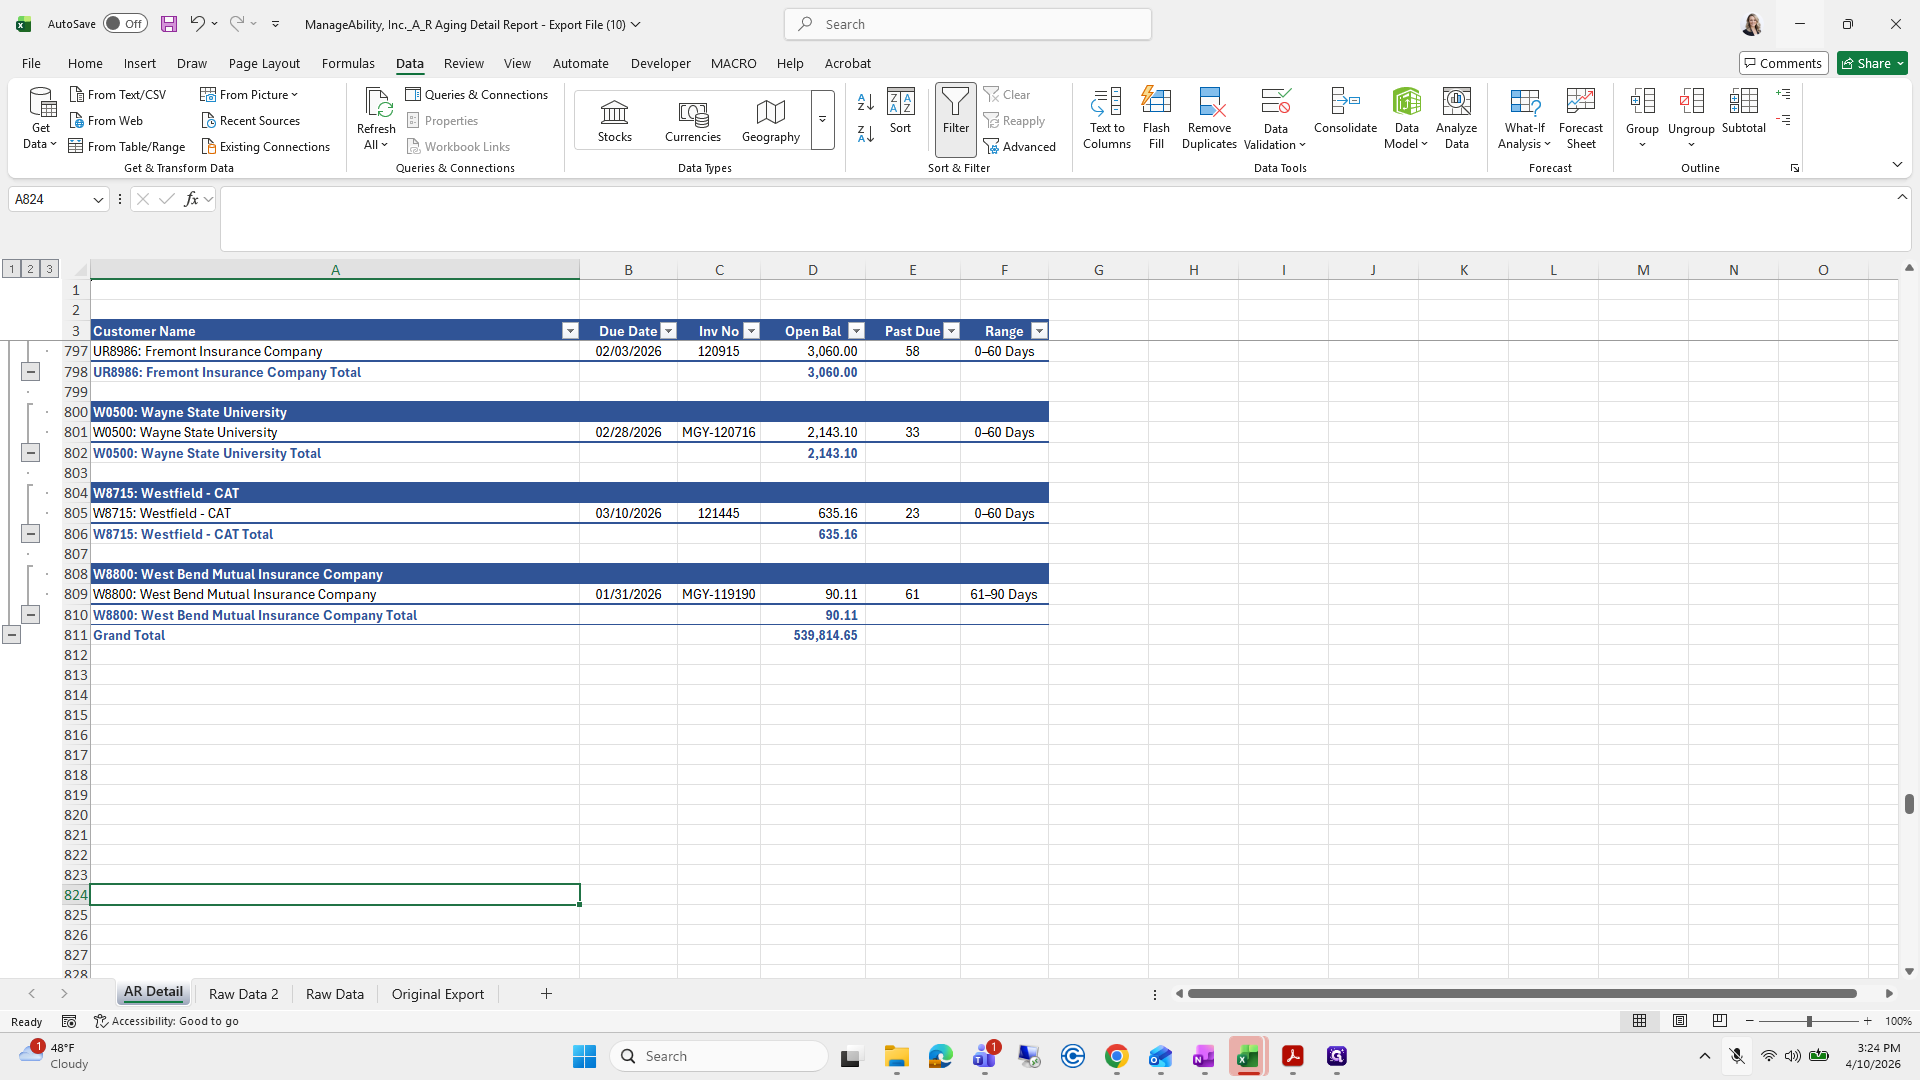Viewport: 1920px width, 1080px height.
Task: Open the Raw Data 2 sheet tab
Action: pos(243,994)
